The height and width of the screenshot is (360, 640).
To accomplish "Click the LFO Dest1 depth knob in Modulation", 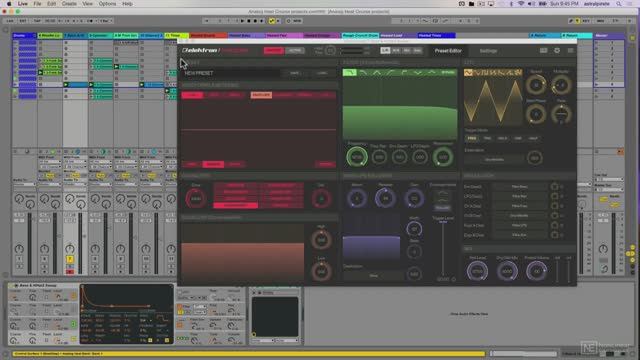I will [x=554, y=196].
